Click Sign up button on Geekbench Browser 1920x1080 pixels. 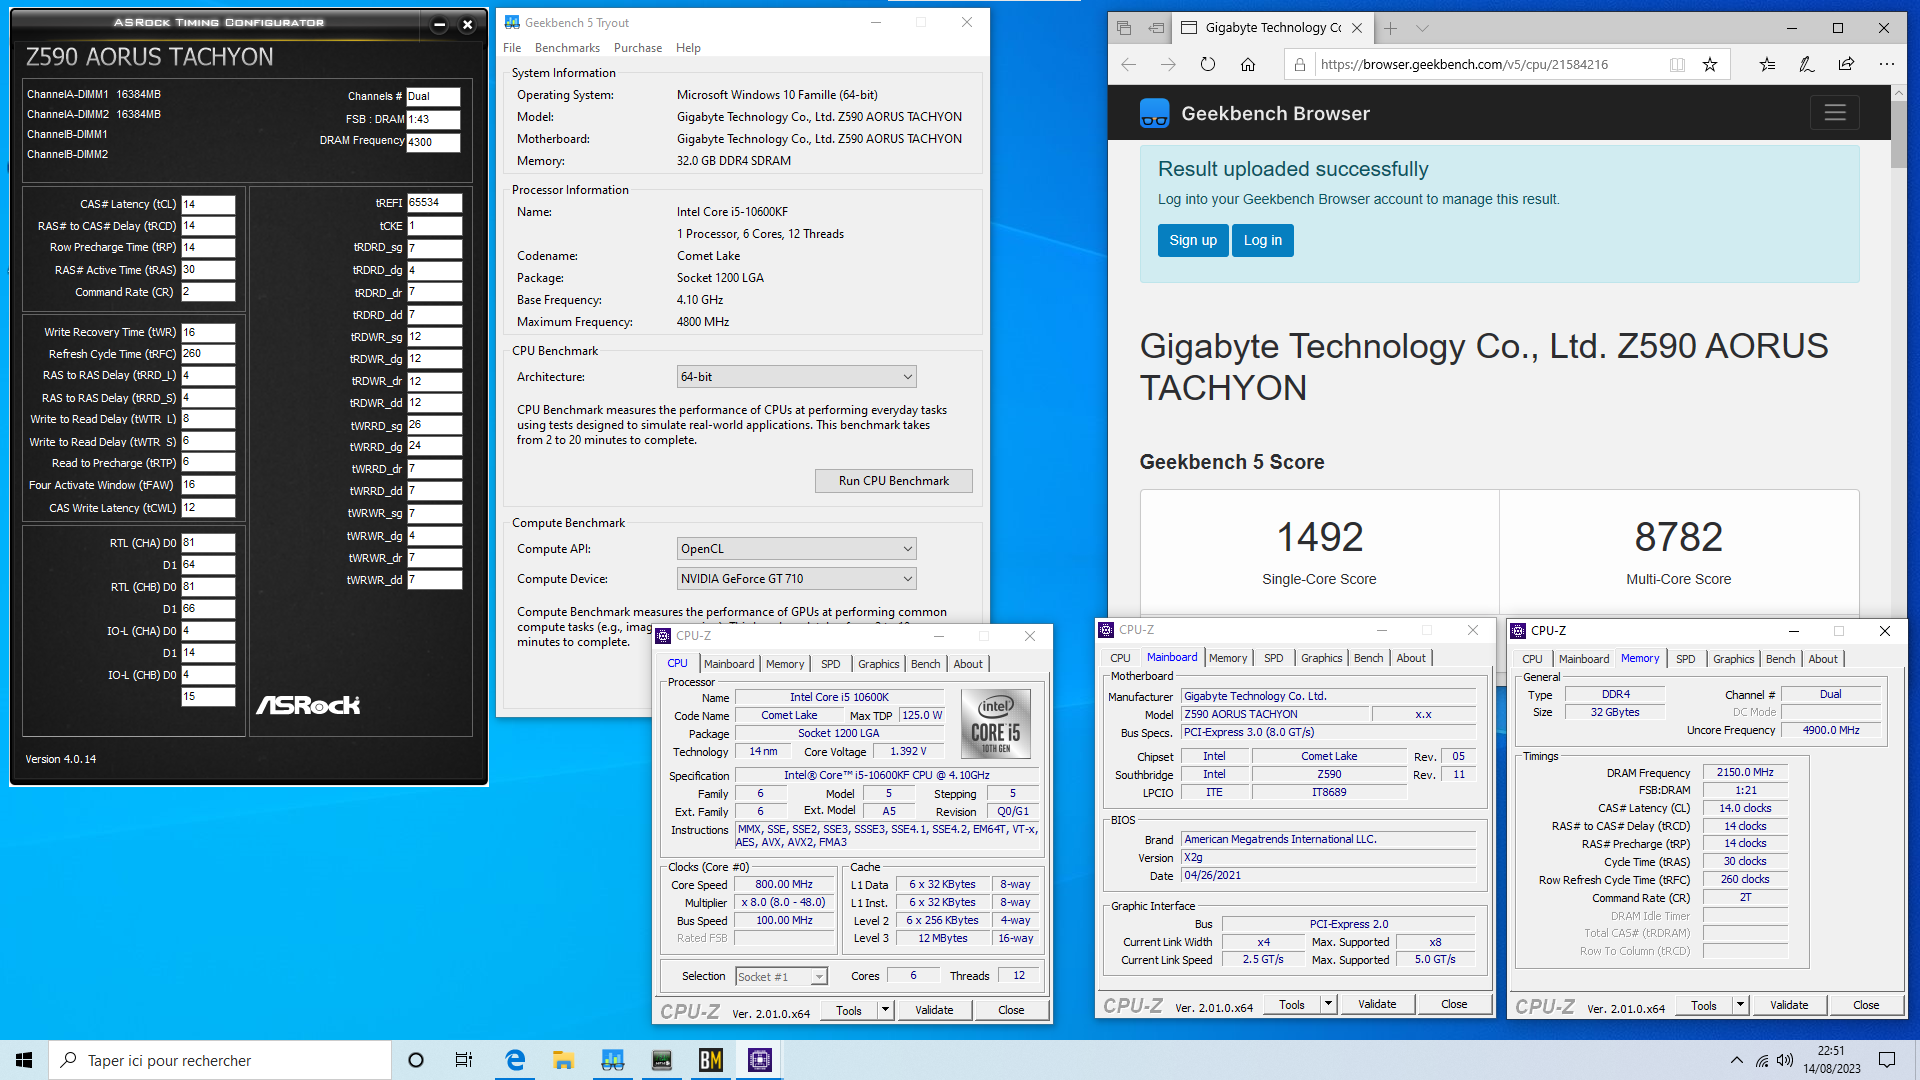1193,240
